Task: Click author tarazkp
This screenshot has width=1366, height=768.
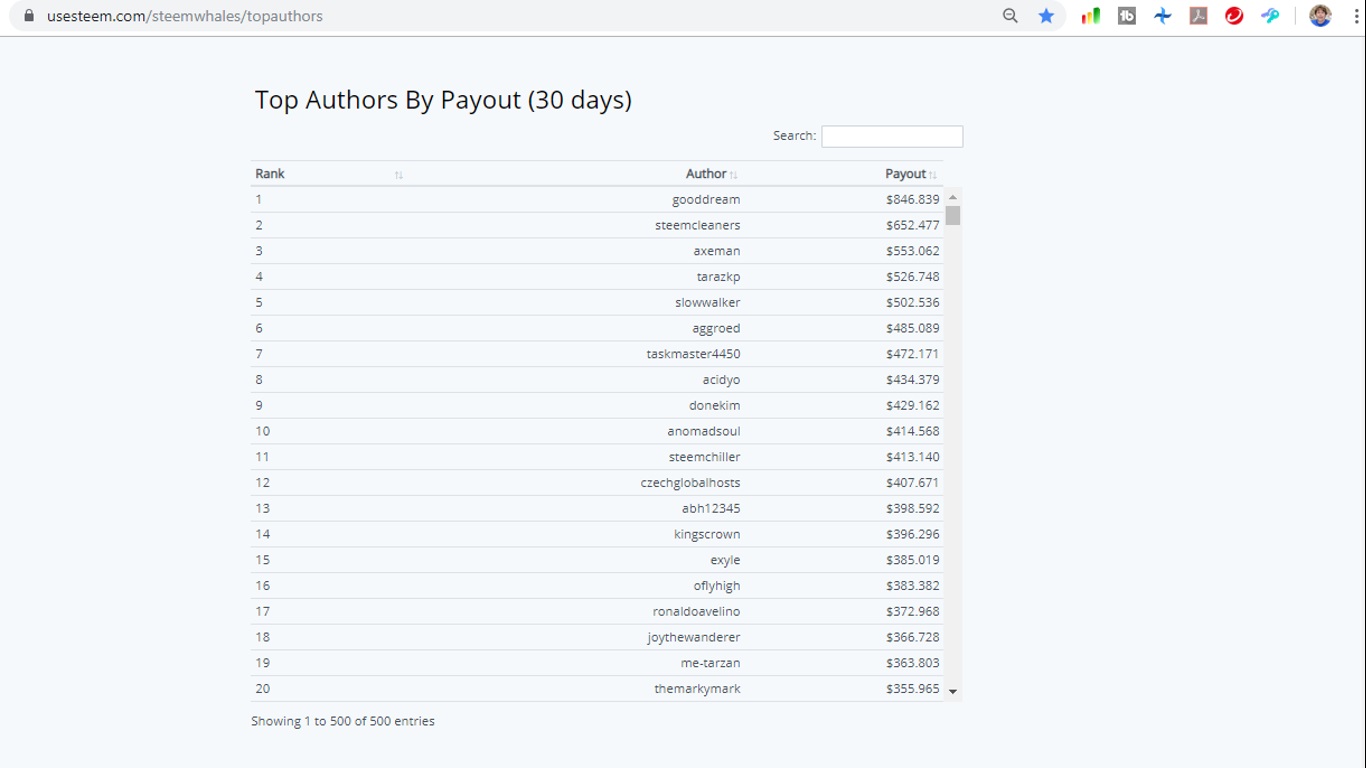Action: [x=719, y=277]
